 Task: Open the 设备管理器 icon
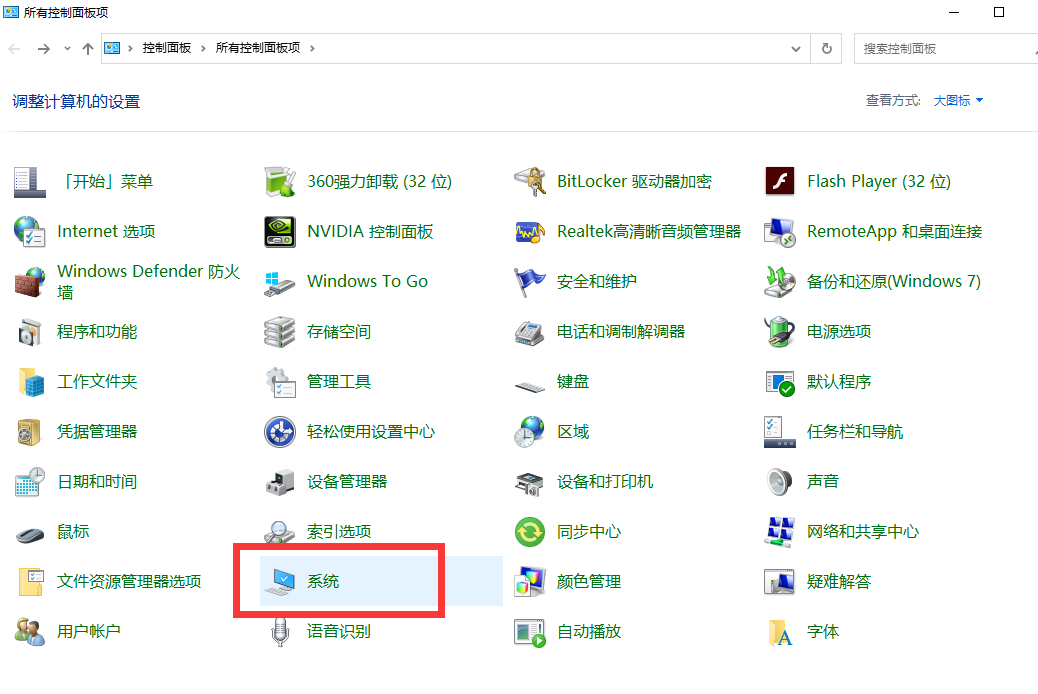pos(280,482)
